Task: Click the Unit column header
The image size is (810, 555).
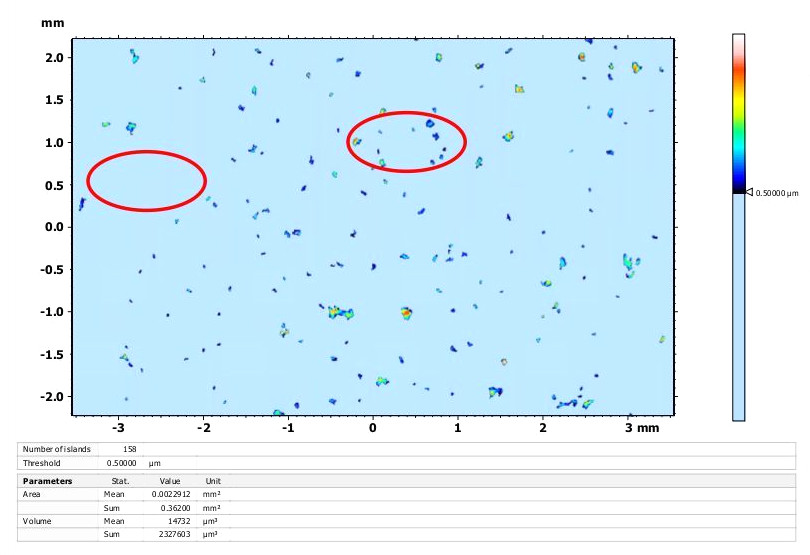Action: tap(213, 480)
